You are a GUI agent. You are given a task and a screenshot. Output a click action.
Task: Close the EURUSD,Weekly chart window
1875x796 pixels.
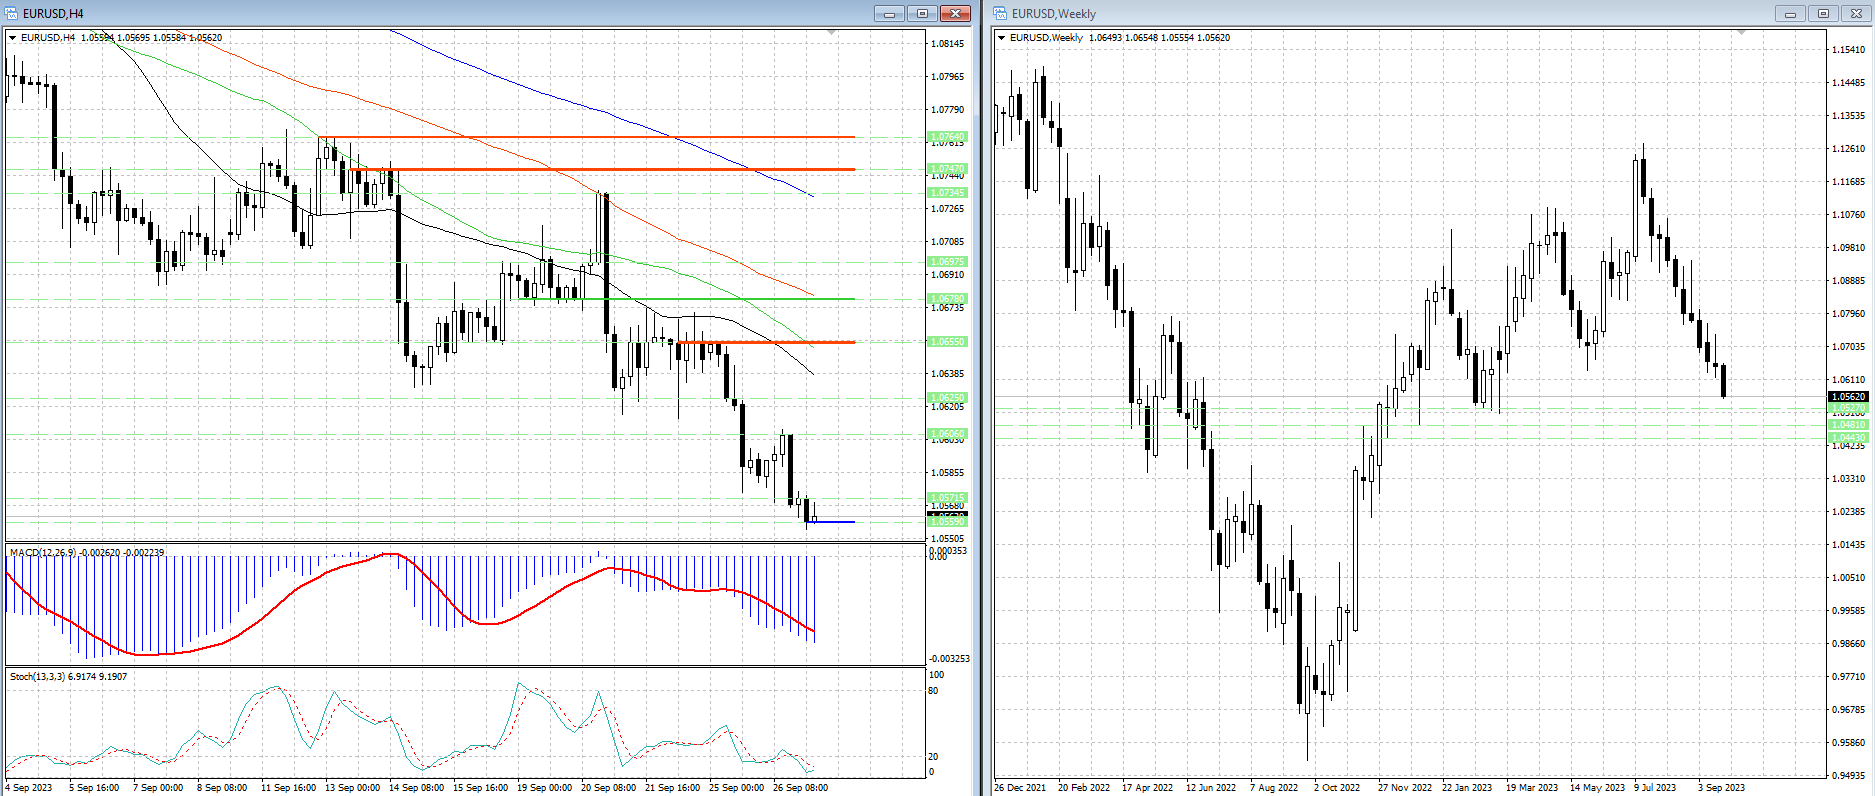1857,13
